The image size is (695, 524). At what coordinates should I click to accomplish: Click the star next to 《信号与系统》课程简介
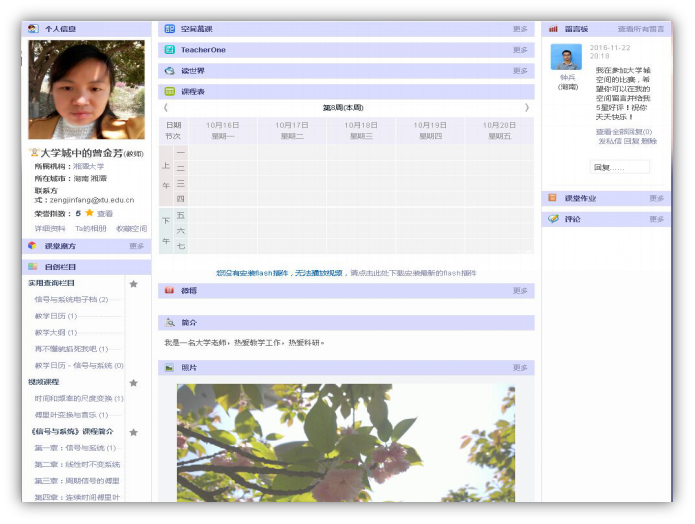[x=133, y=432]
